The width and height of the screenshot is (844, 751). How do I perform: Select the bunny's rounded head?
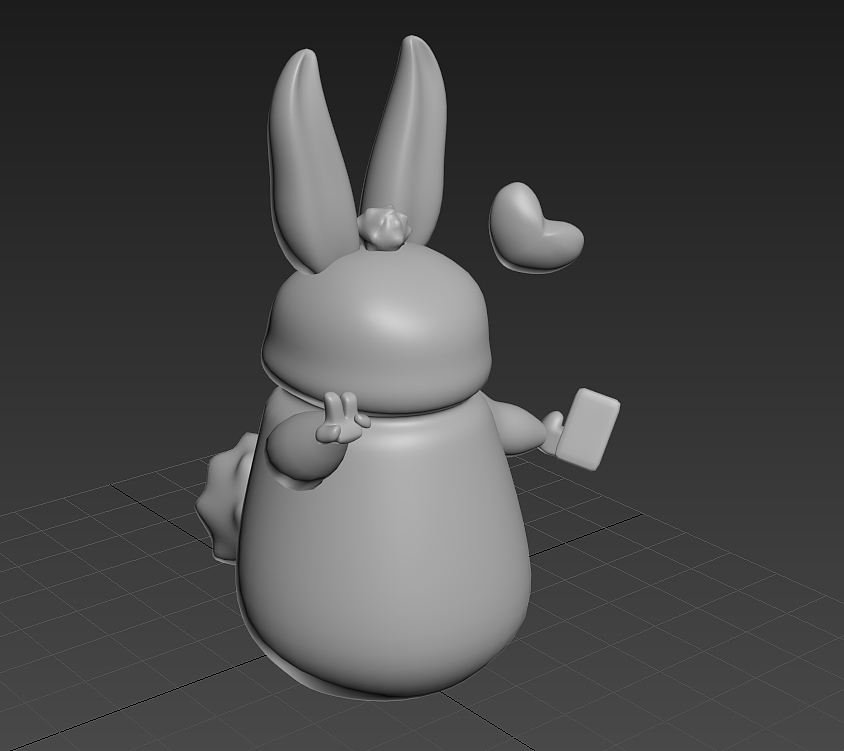coord(377,331)
